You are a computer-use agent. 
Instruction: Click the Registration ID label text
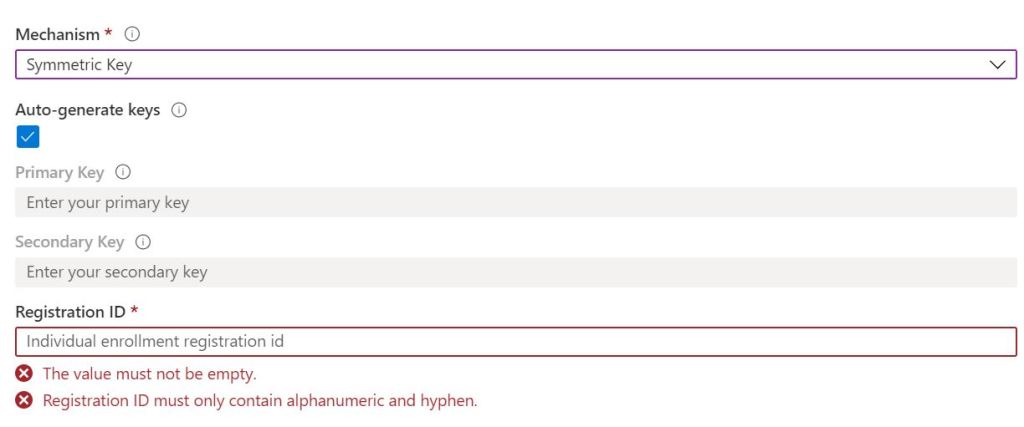70,312
